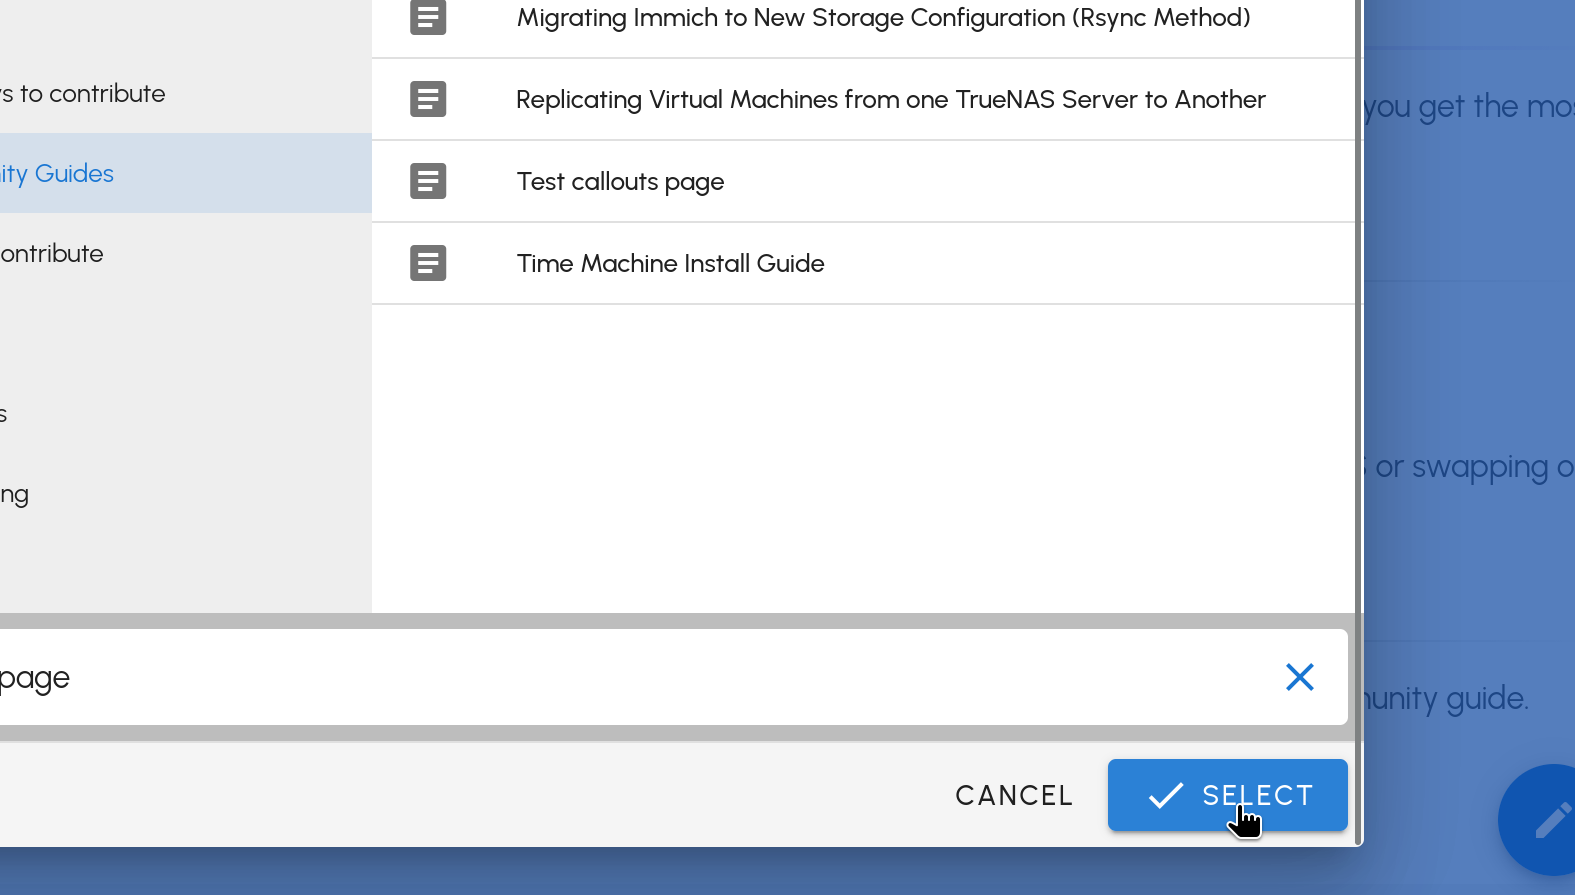1575x895 pixels.
Task: Click the page icon beside Time Machine Install Guide
Action: coord(428,263)
